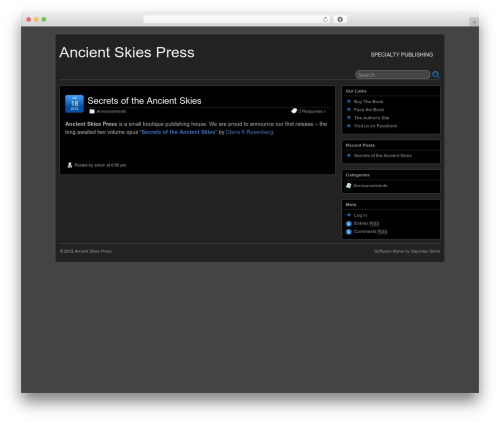Screen dimensions: 500x423
Task: Open Secrets of the Ancient Skies in Recent Posts
Action: click(x=383, y=156)
